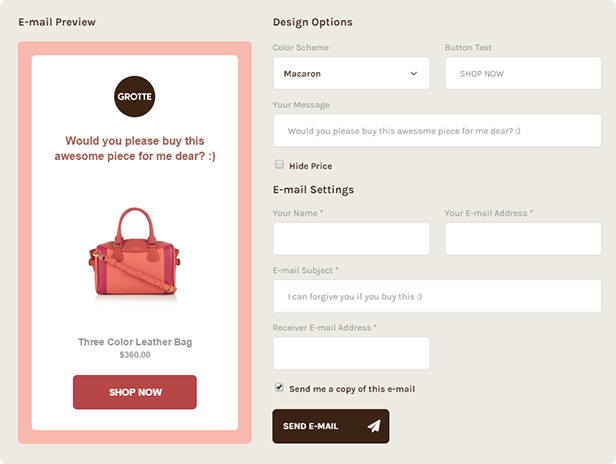The width and height of the screenshot is (616, 464).
Task: Click into the Your Message field
Action: [438, 130]
